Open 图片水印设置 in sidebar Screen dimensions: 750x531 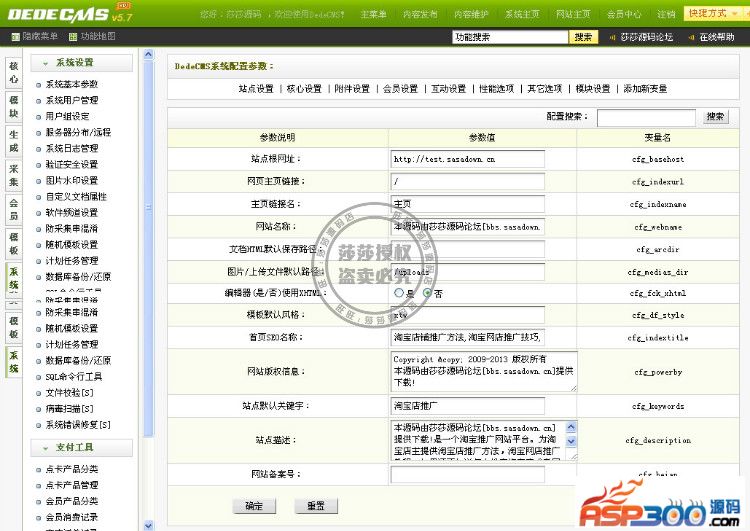71,180
